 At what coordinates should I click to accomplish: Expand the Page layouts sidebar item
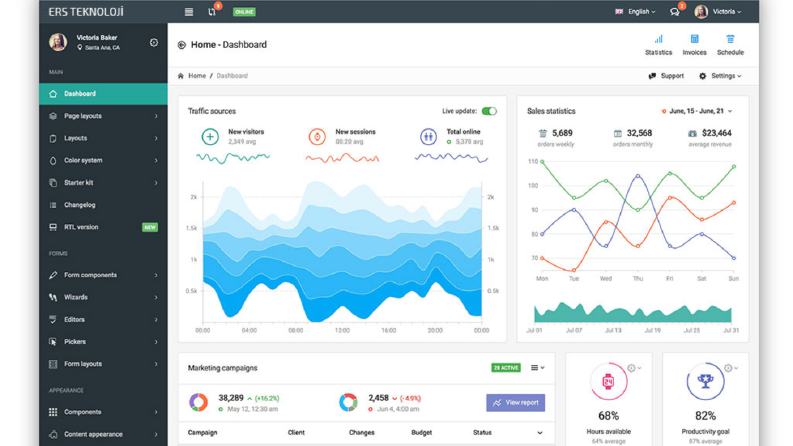pyautogui.click(x=103, y=116)
